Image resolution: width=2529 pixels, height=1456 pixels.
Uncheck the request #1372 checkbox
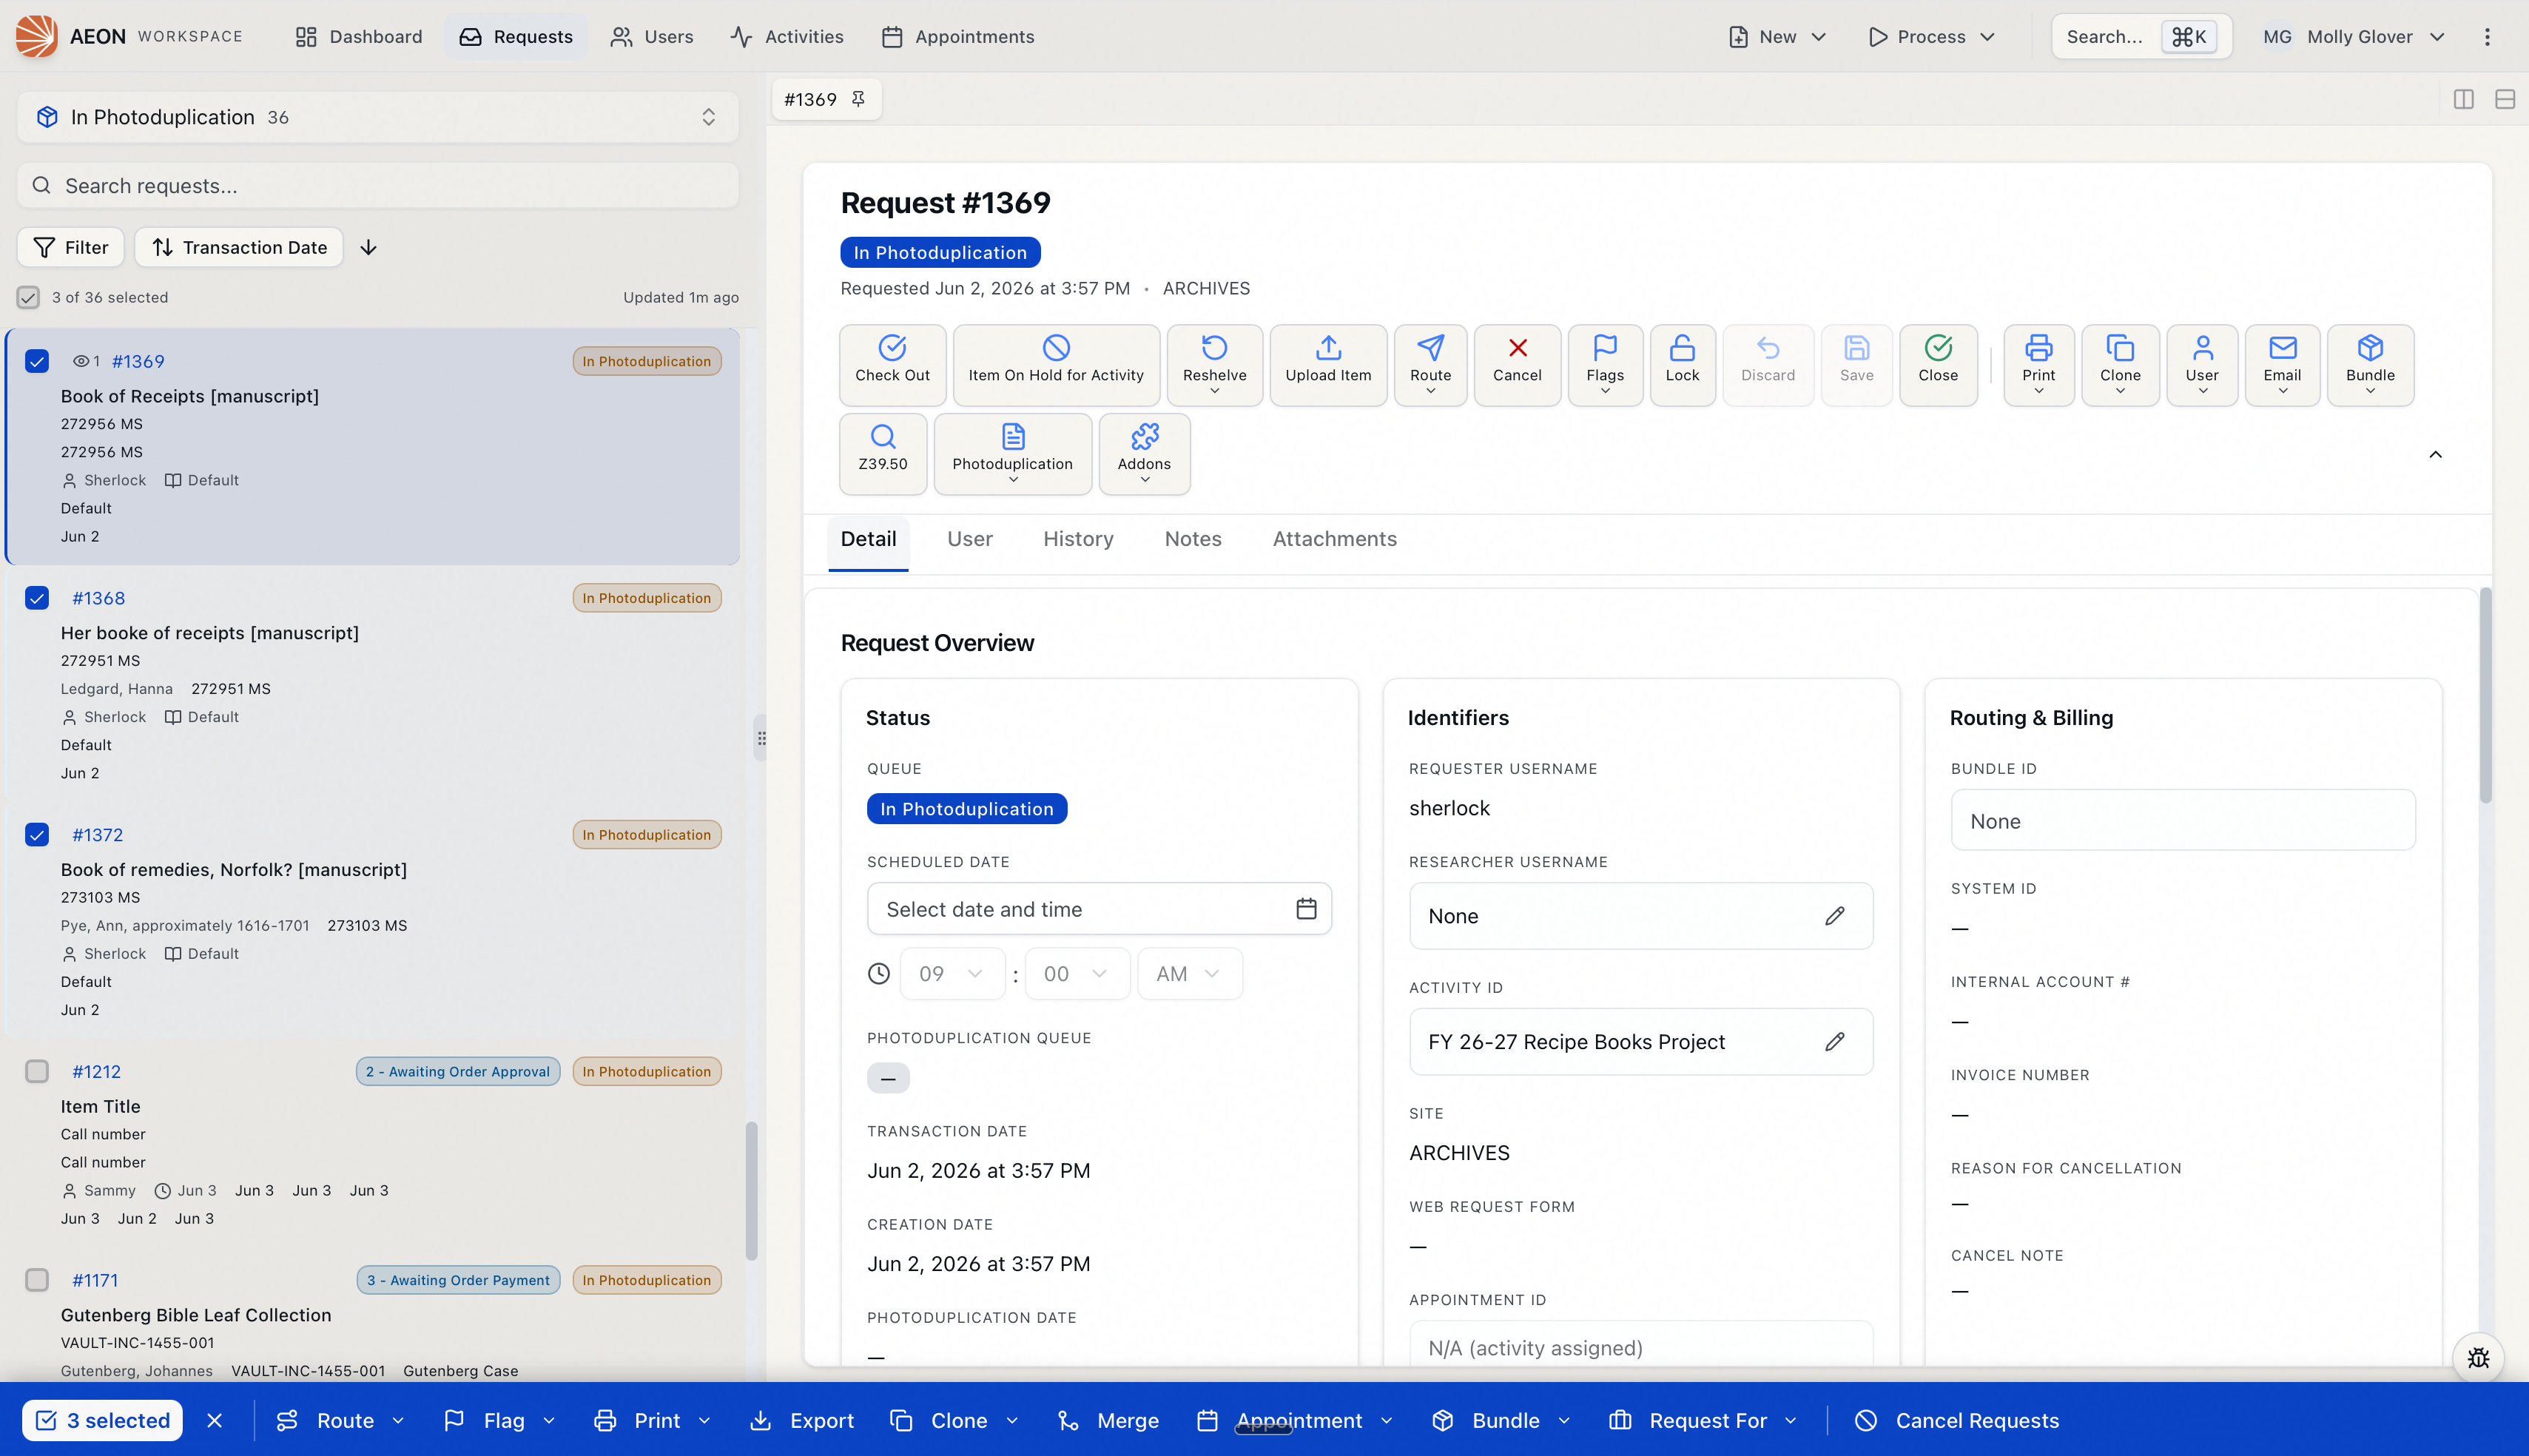pyautogui.click(x=37, y=835)
